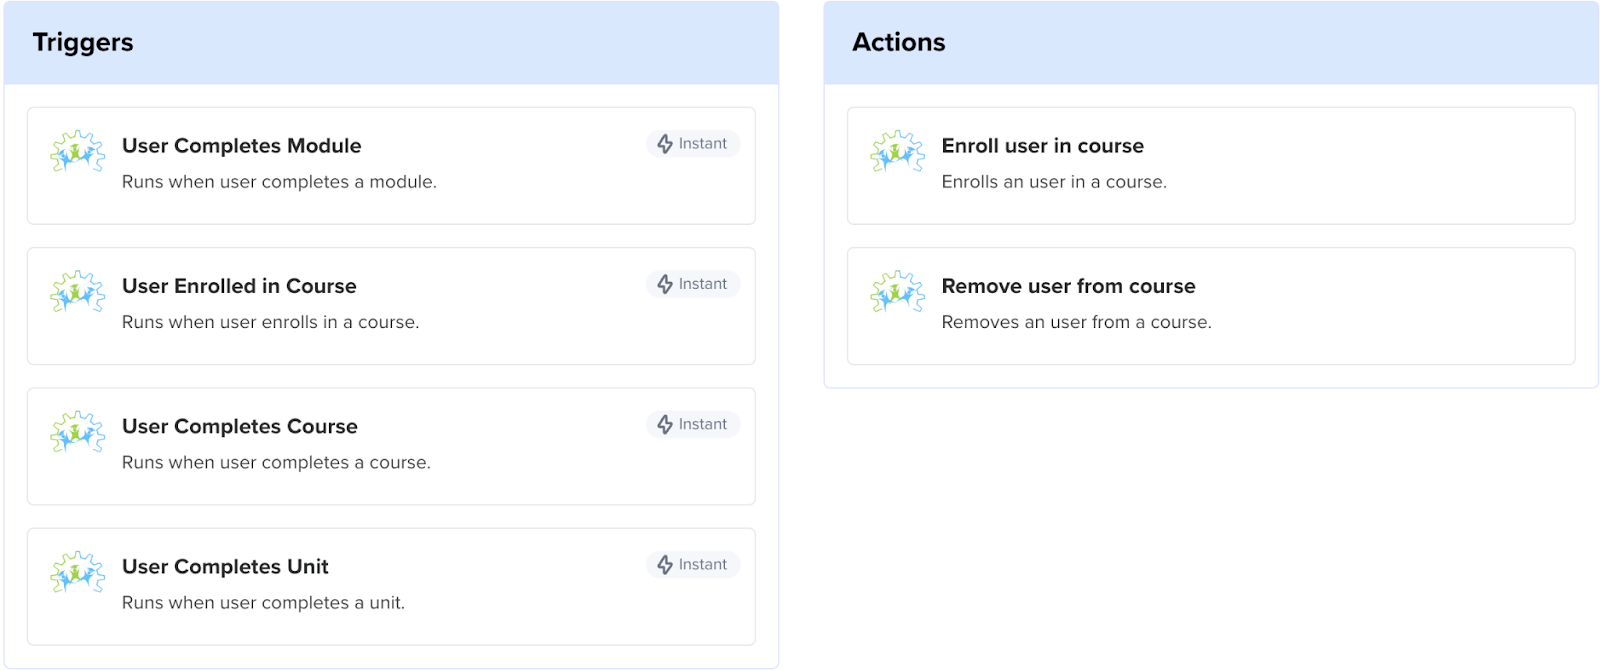Viewport: 1600px width, 671px height.
Task: Select the User Completes Module trigger title
Action: point(241,146)
